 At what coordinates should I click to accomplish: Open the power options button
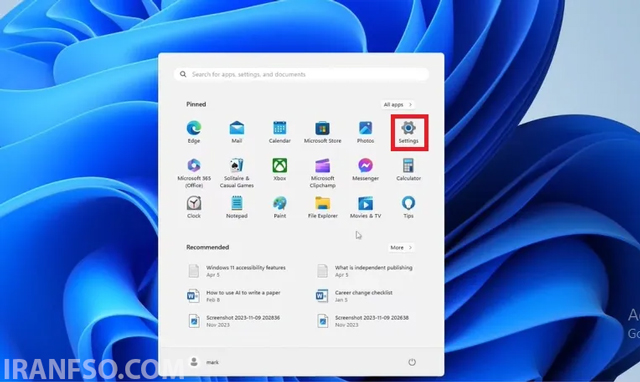click(412, 362)
